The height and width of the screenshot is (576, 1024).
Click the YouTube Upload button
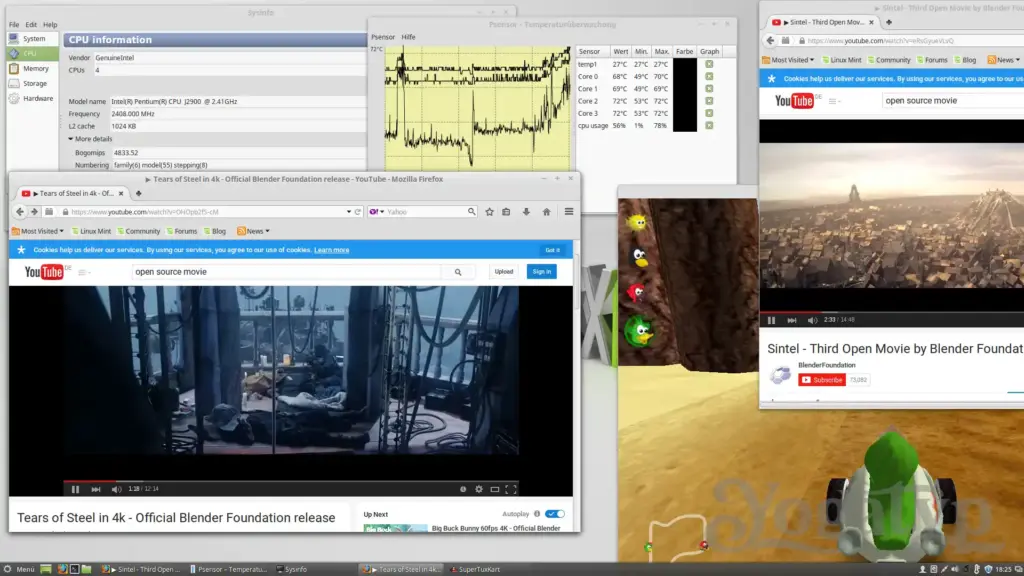504,272
